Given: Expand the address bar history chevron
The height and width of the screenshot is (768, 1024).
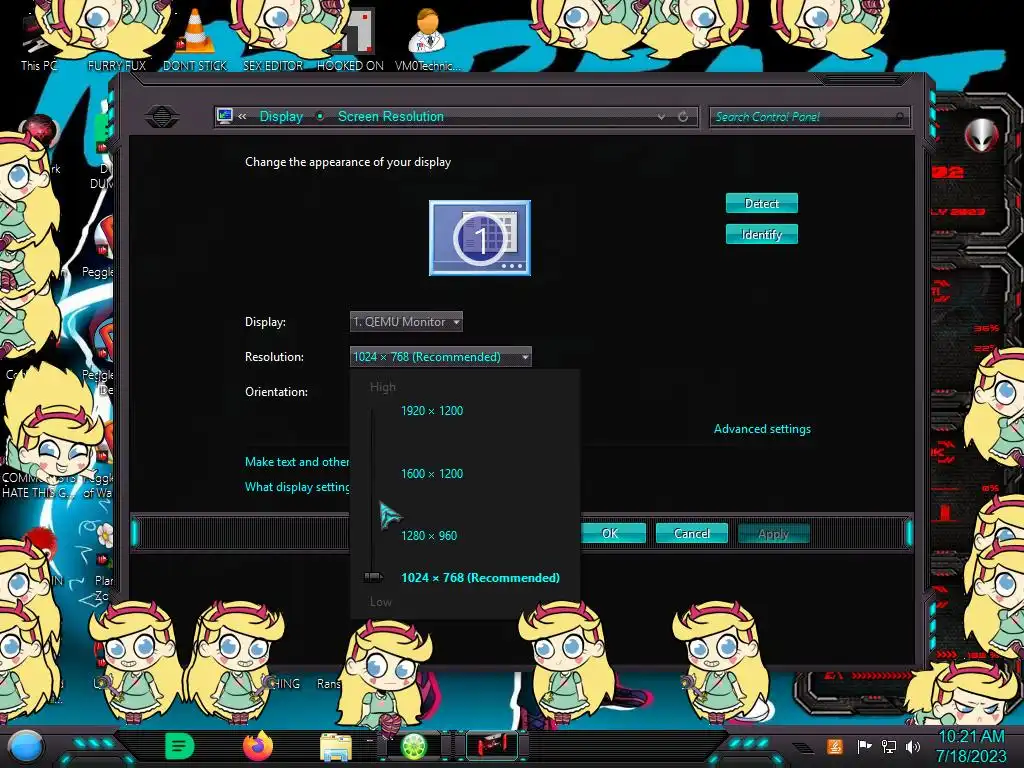Looking at the screenshot, I should [661, 117].
